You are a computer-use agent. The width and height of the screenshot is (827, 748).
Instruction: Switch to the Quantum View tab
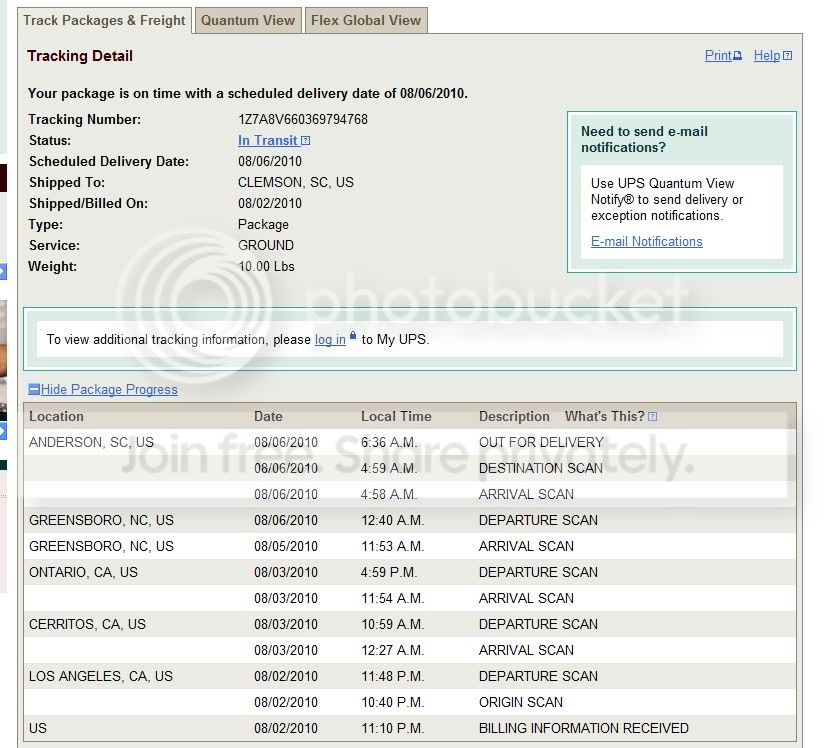coord(248,21)
